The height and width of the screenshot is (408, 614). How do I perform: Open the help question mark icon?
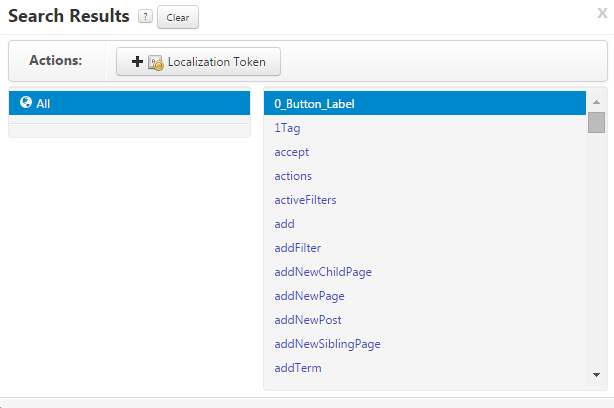[x=145, y=17]
